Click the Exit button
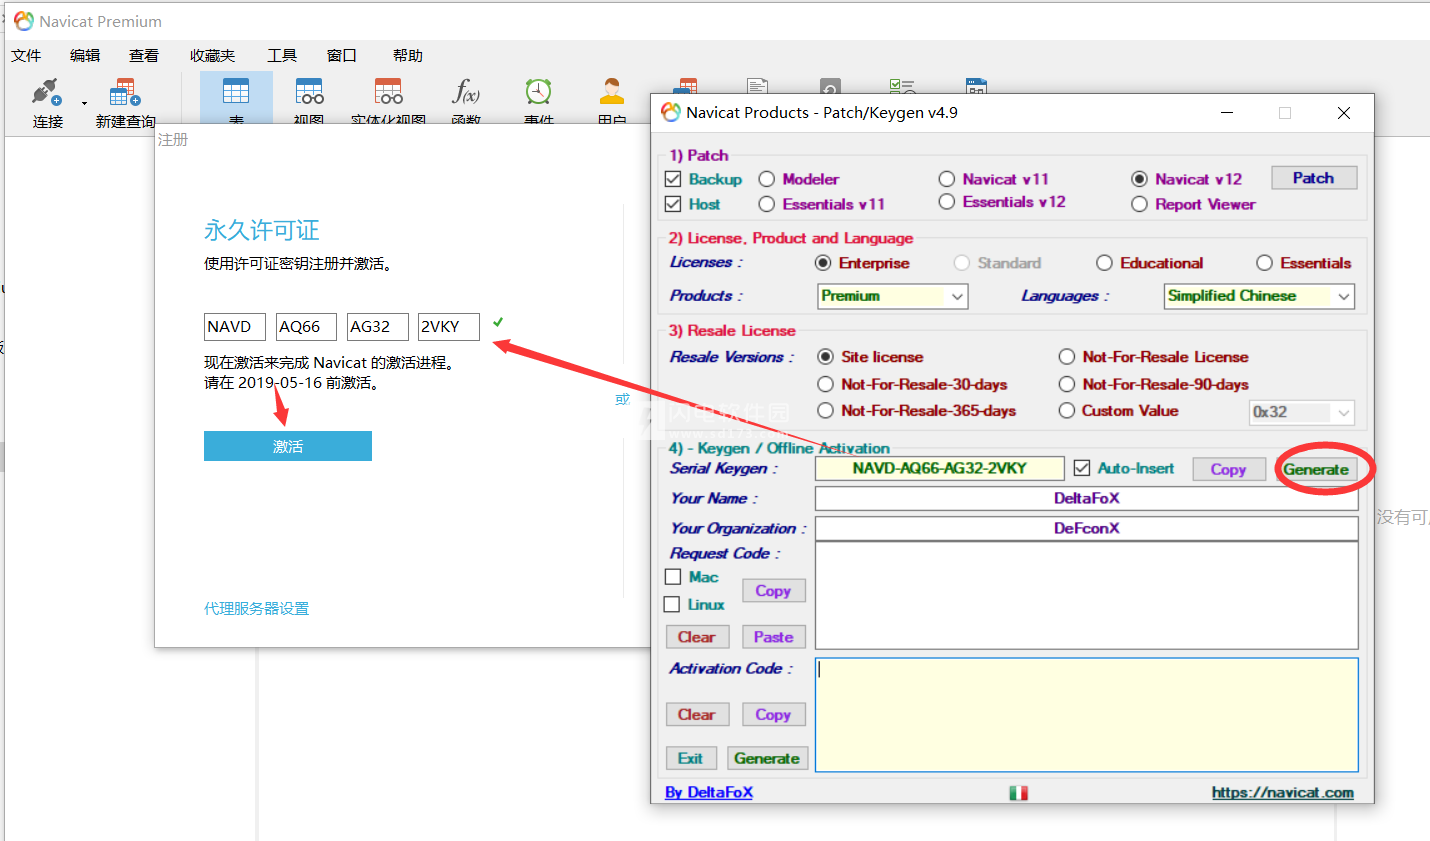The width and height of the screenshot is (1430, 841). click(x=691, y=758)
